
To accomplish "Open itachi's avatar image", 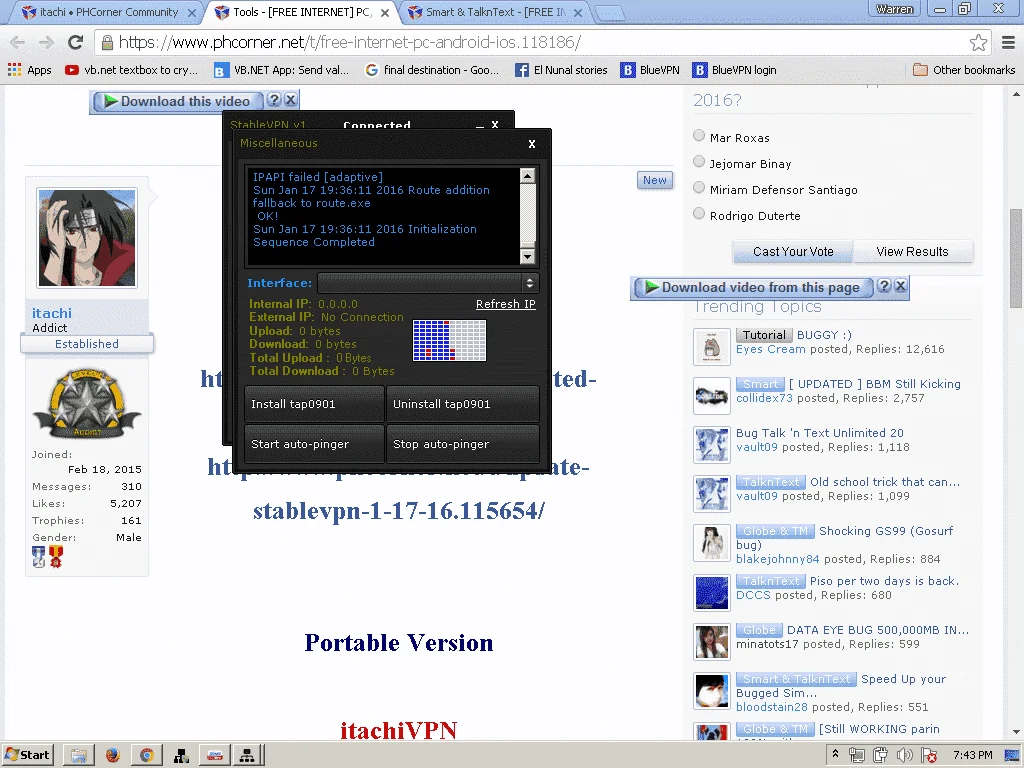I will click(x=87, y=238).
